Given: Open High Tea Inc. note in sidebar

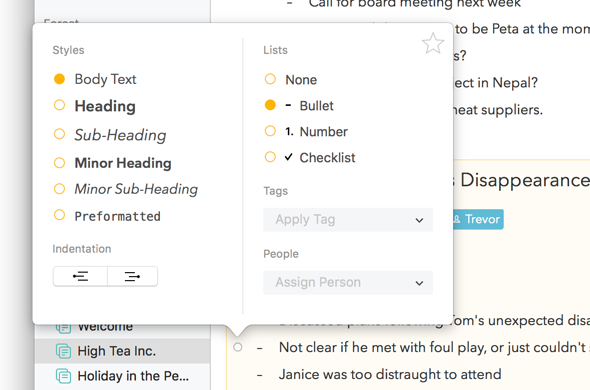Looking at the screenshot, I should pos(122,351).
